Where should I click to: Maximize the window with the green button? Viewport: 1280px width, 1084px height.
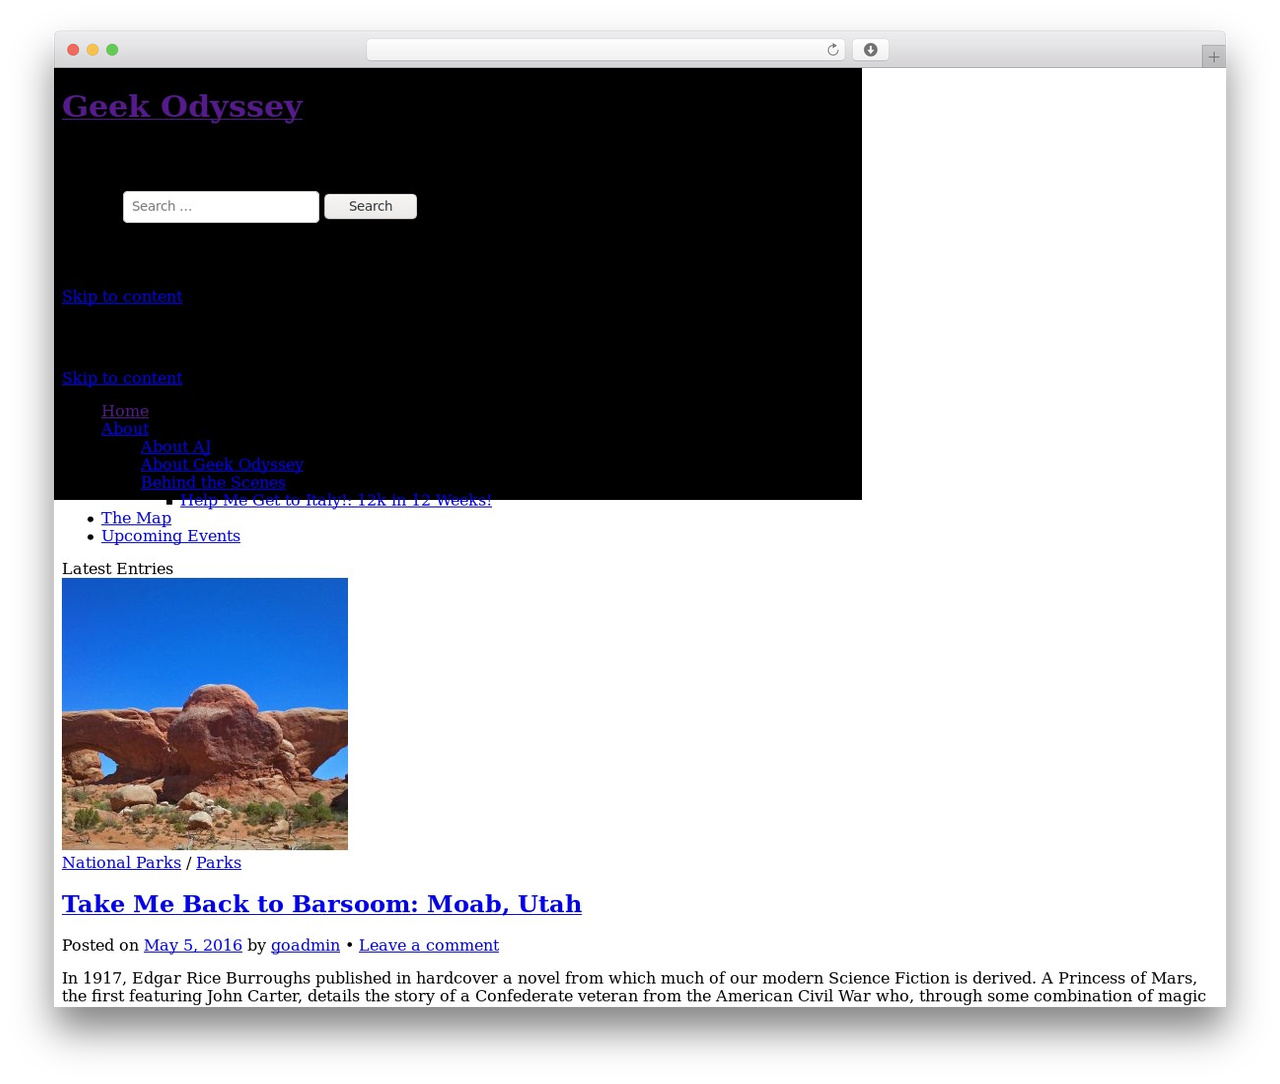pyautogui.click(x=112, y=50)
